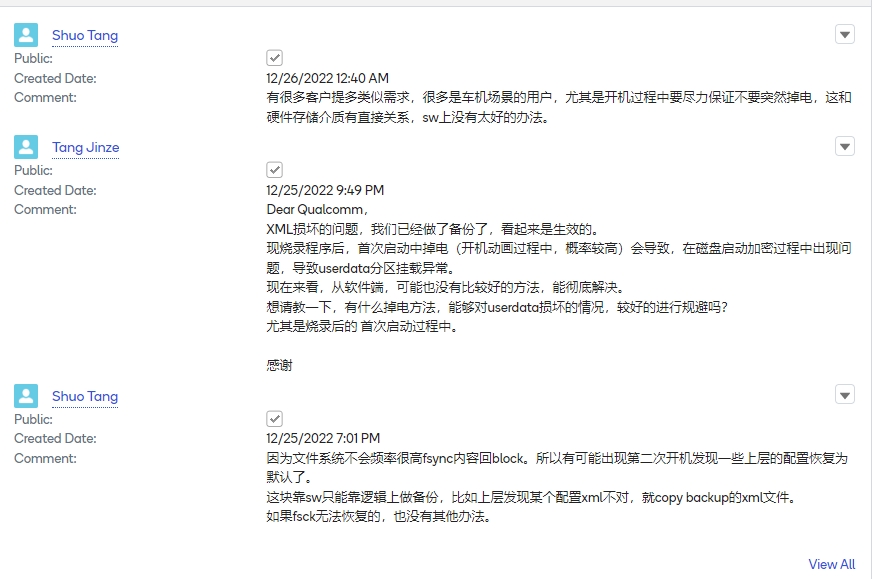Click avatar icon of 12/25/2022 7:01 PM comment
877x579 pixels.
point(26,396)
